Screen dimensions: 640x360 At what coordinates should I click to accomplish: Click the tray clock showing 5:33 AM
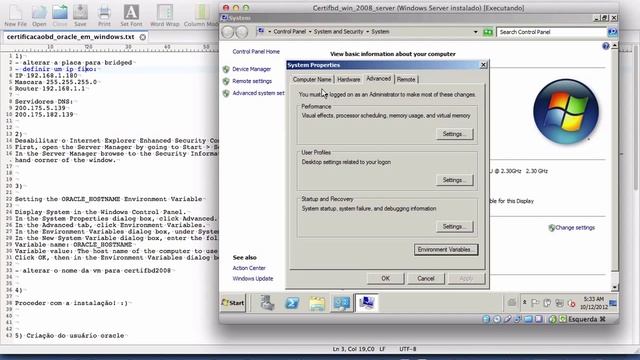pyautogui.click(x=593, y=303)
